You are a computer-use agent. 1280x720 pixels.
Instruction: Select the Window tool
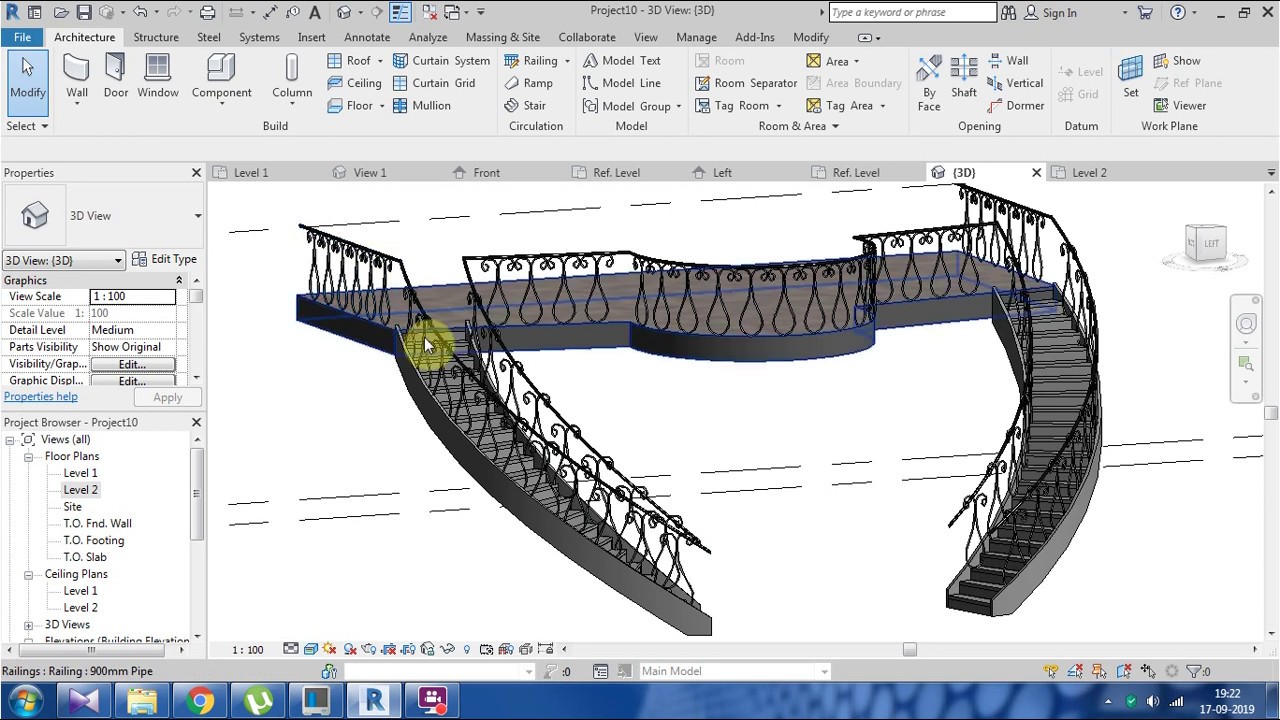coord(158,77)
